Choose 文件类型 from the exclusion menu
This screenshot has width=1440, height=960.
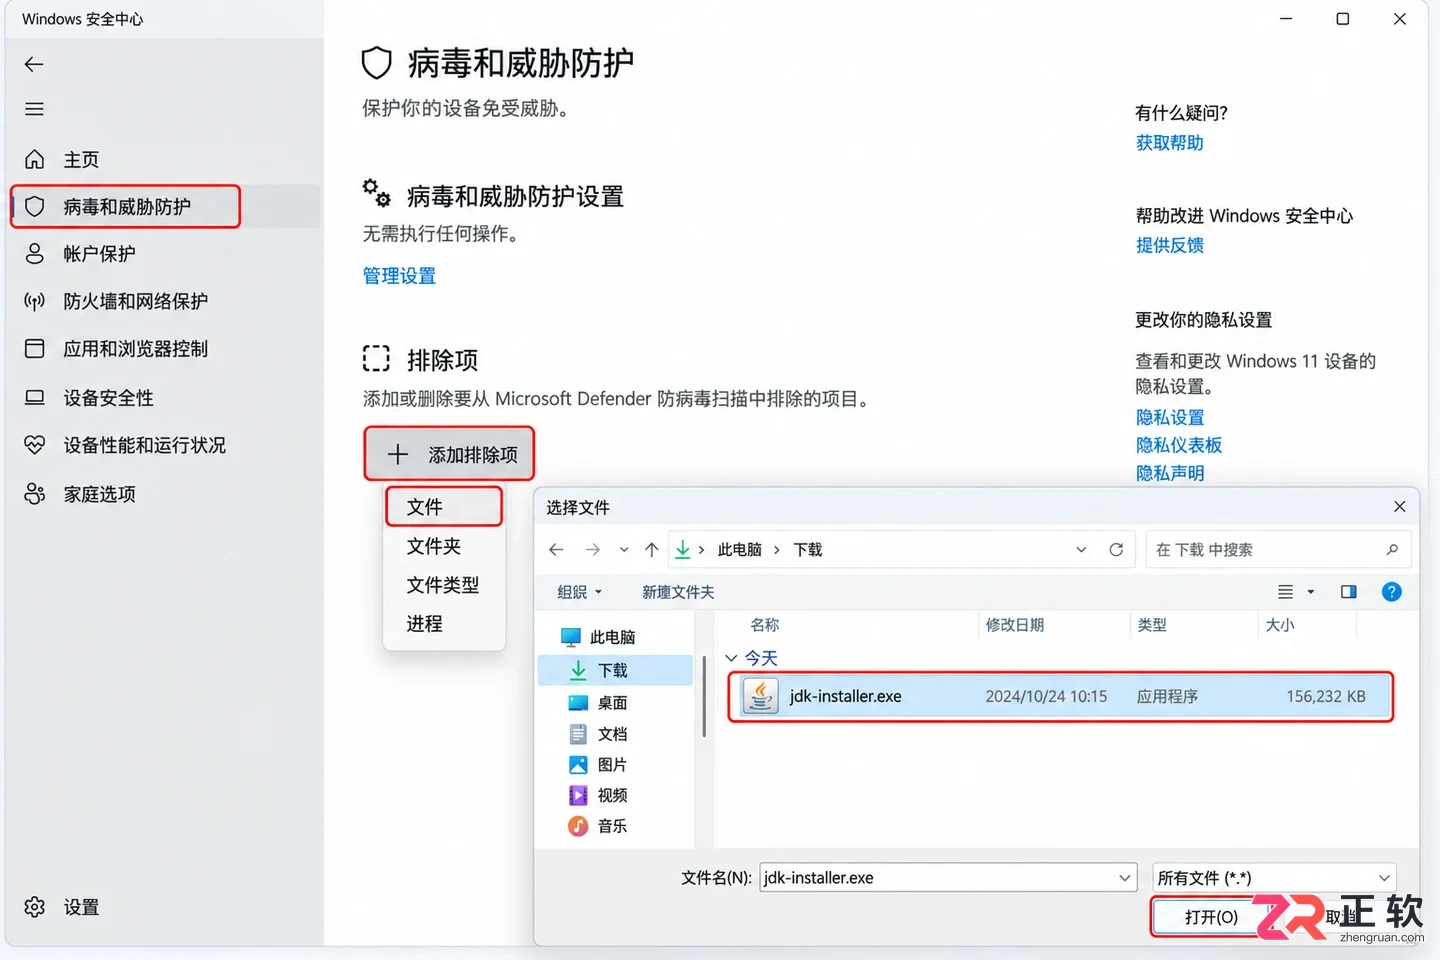coord(444,585)
